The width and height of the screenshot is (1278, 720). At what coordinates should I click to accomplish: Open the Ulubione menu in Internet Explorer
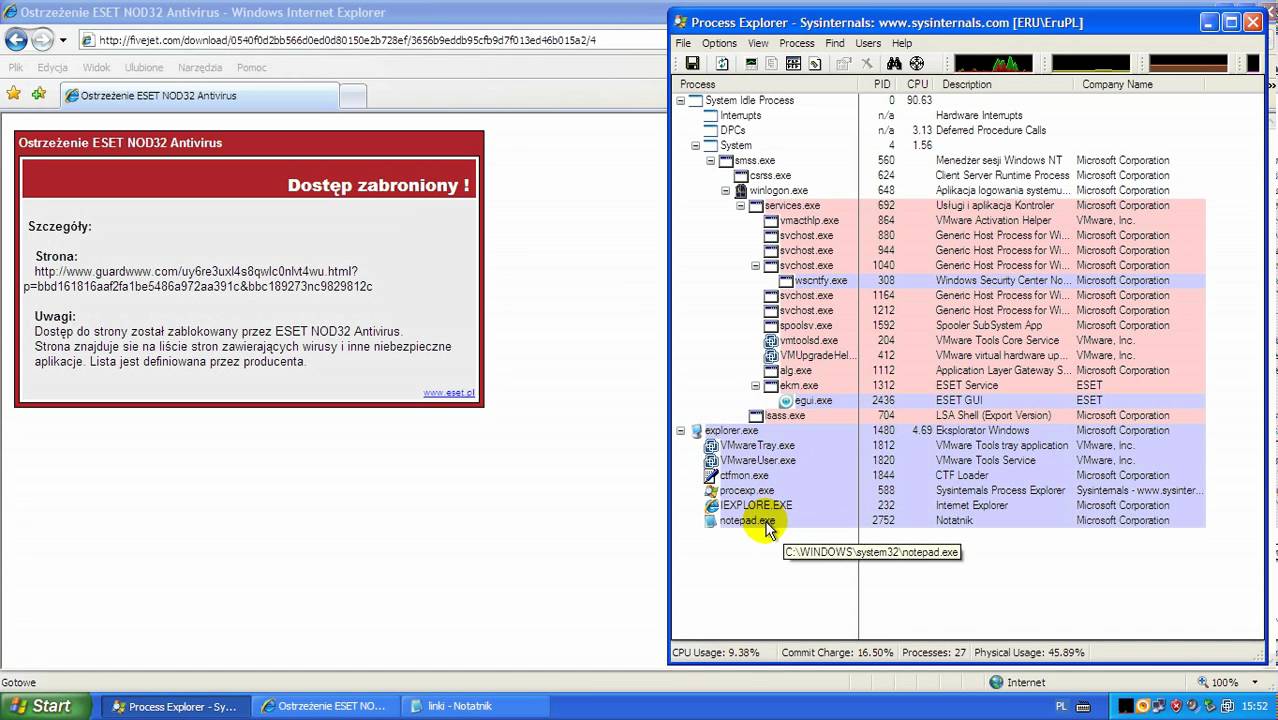pyautogui.click(x=144, y=67)
